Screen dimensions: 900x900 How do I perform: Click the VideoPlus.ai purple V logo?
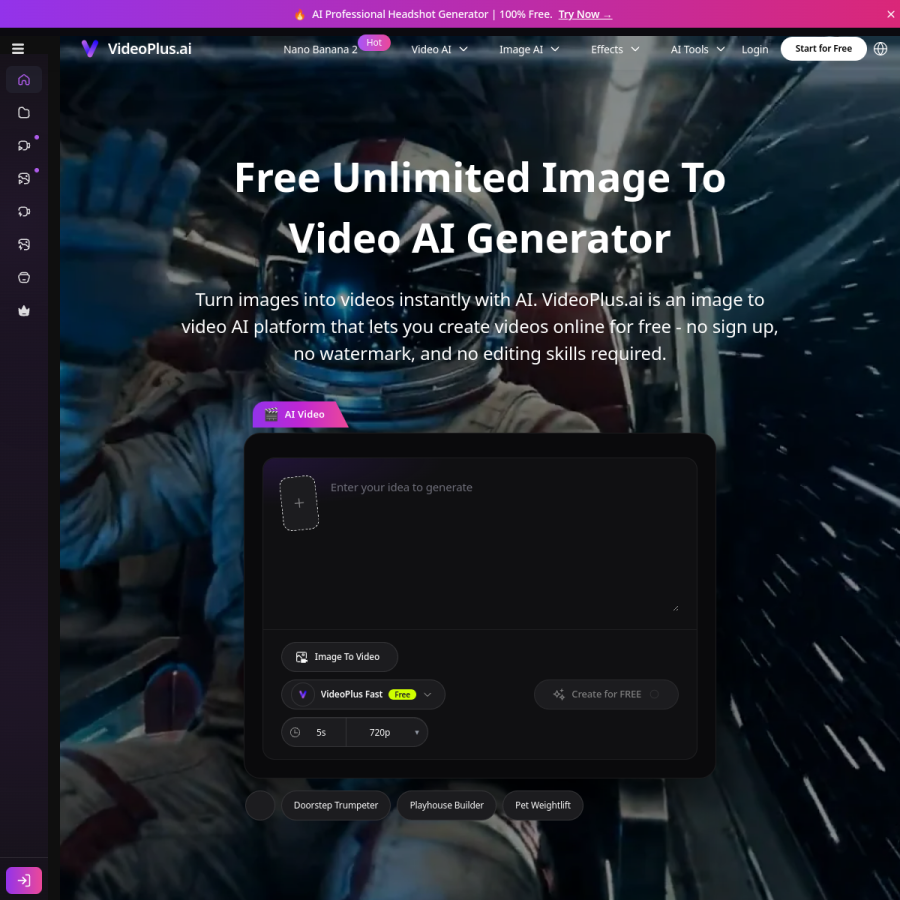[90, 49]
